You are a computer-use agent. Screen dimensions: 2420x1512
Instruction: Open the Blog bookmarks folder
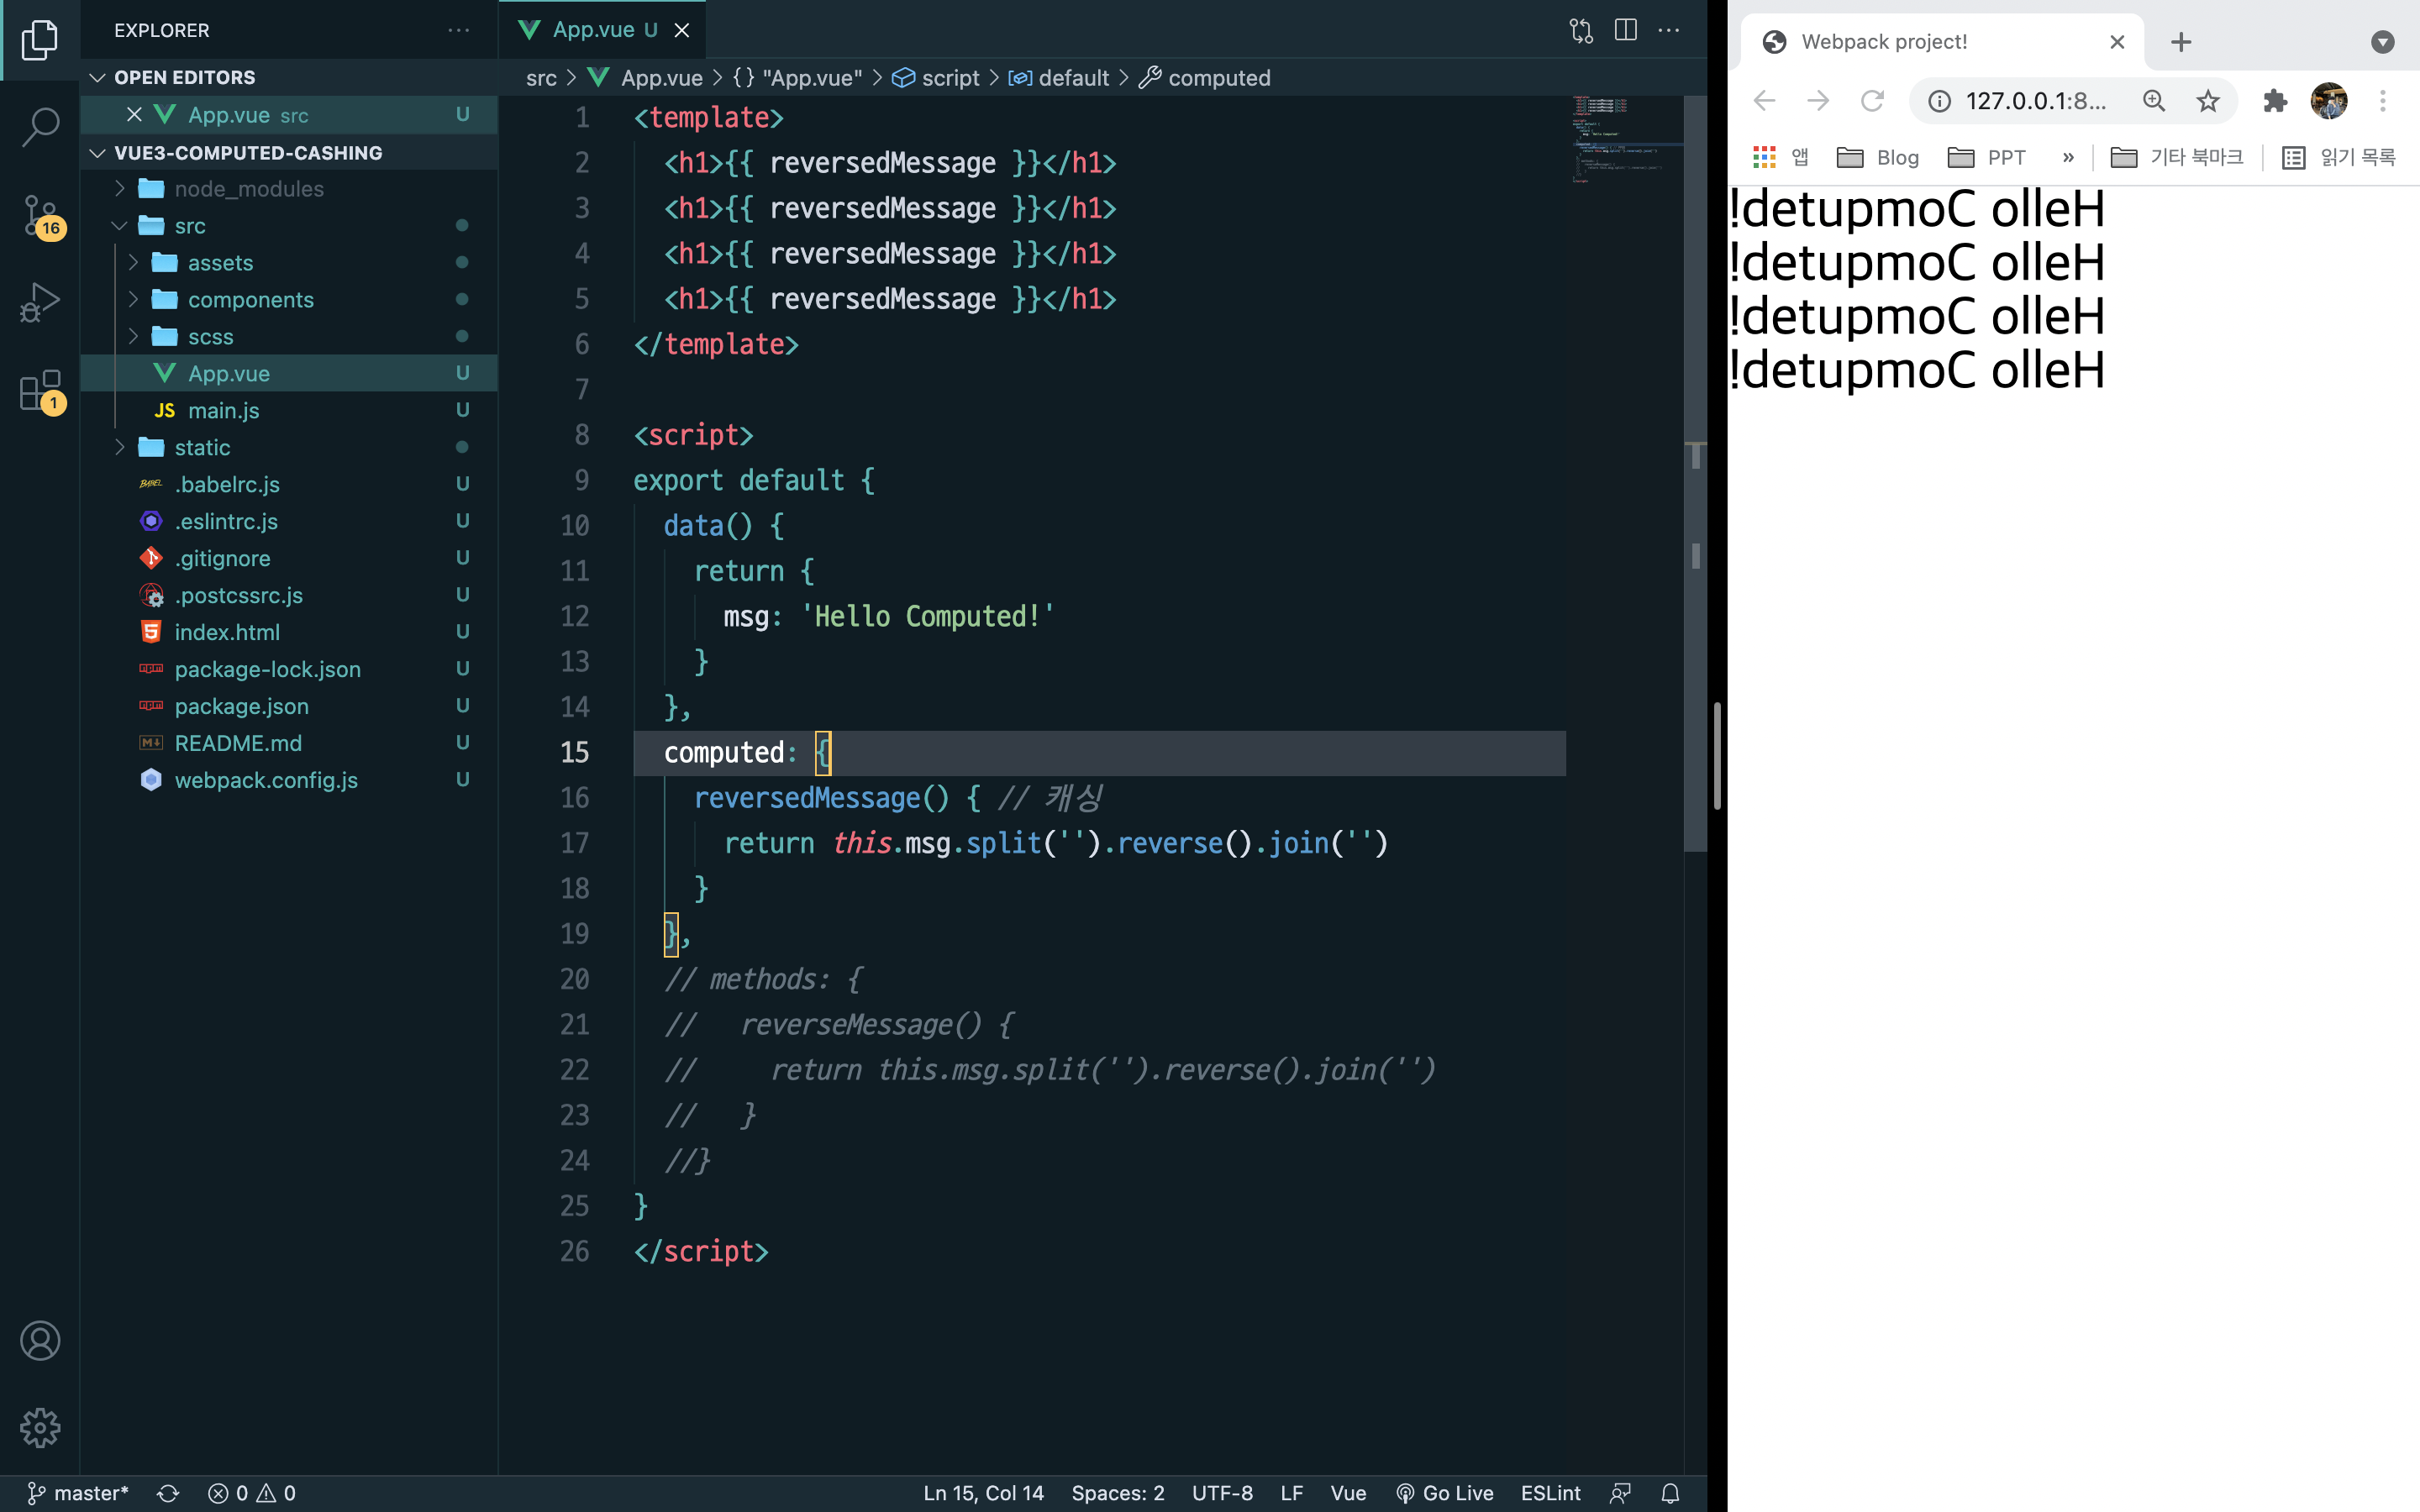pos(1878,157)
